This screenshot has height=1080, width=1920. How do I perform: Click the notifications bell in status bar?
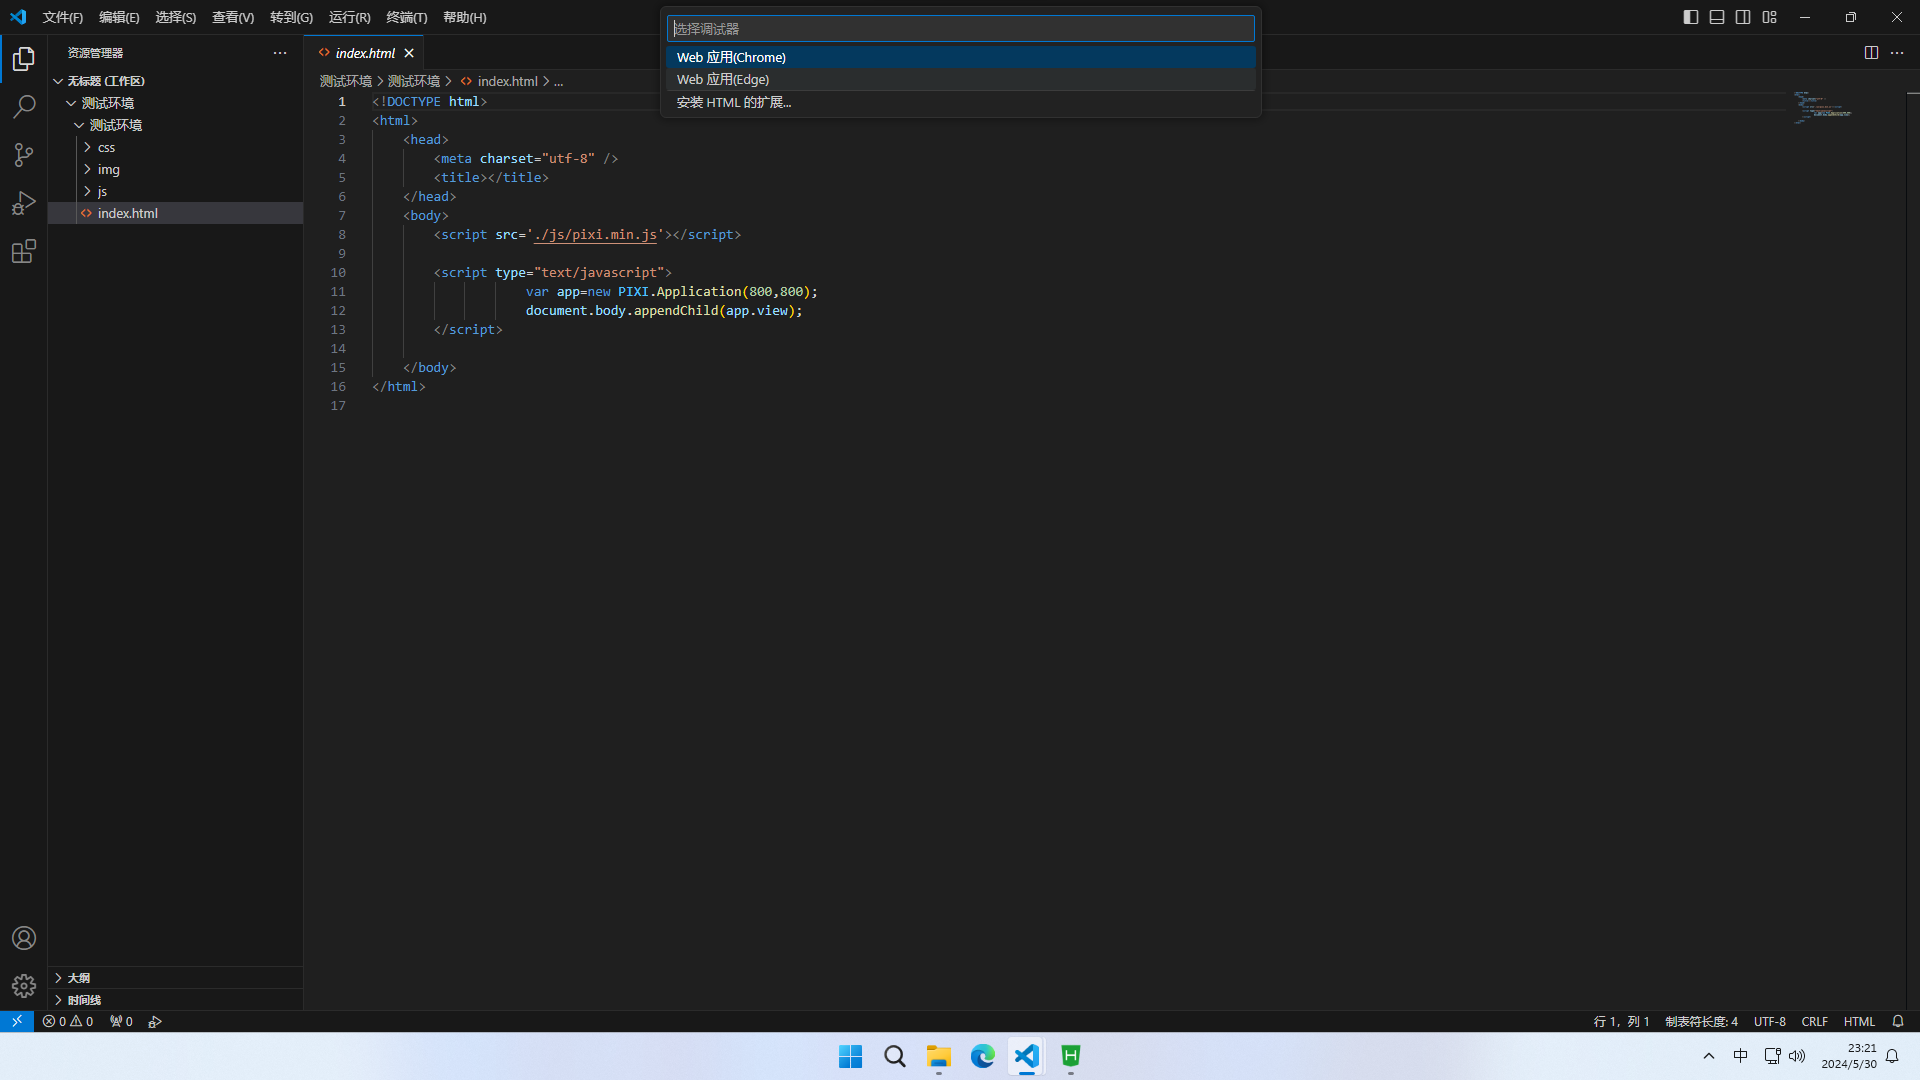(x=1898, y=1021)
